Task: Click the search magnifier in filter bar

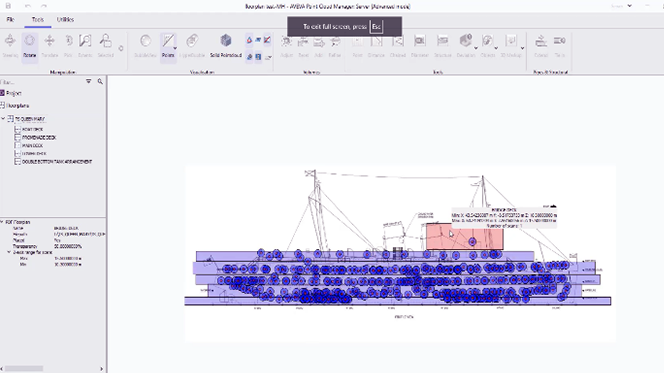Action: tap(100, 81)
